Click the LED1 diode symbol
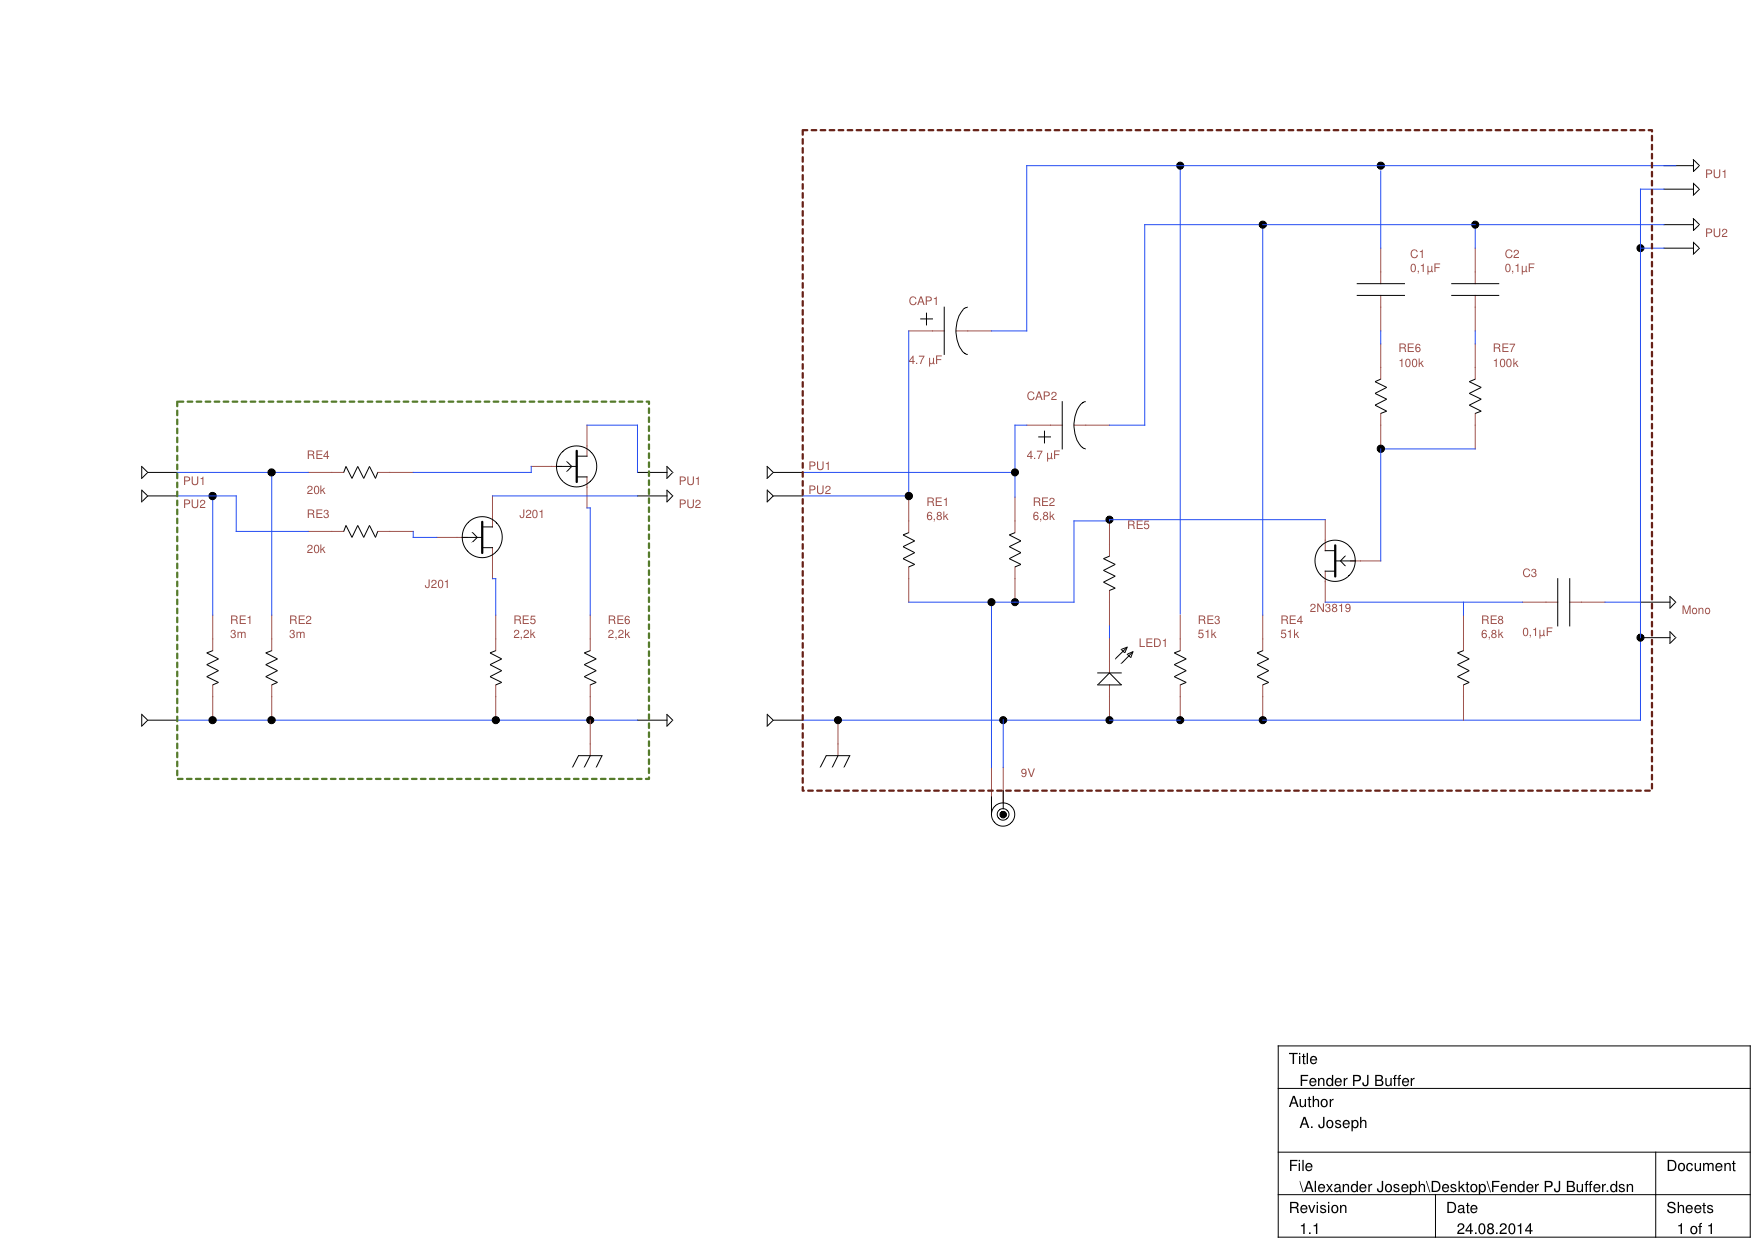 point(1110,678)
